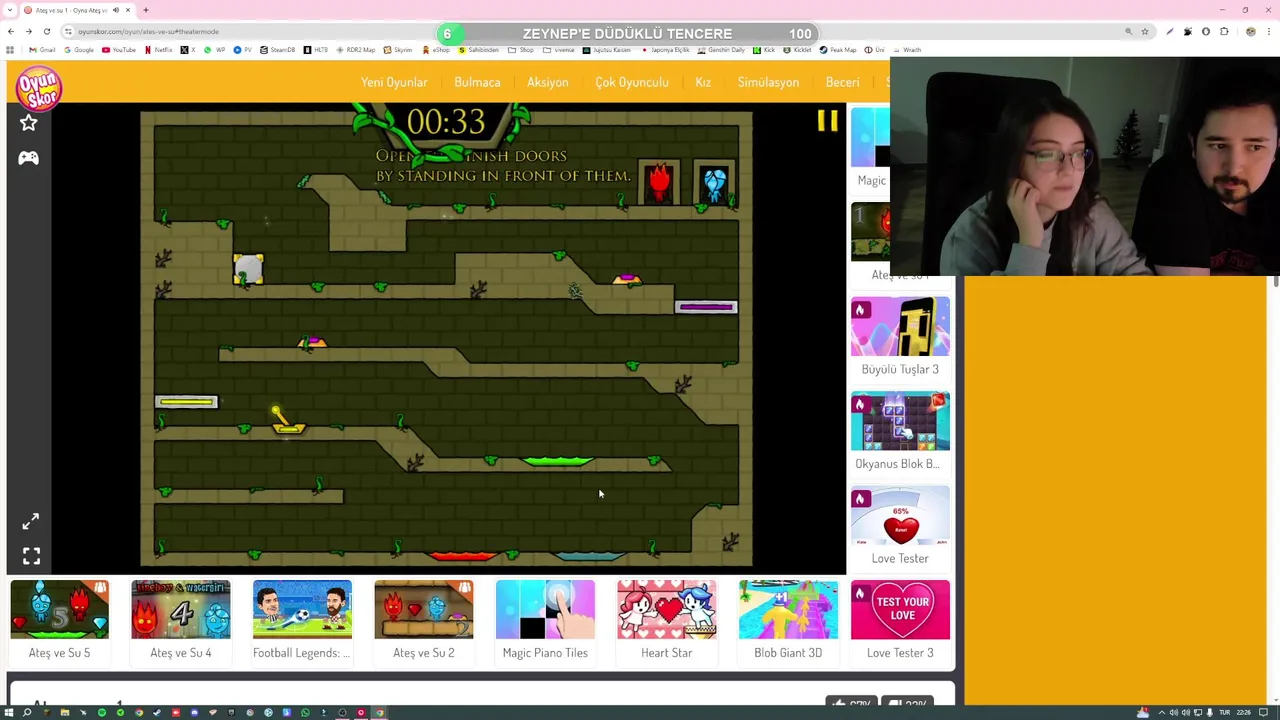Show hidden system tray icons chevron

(1164, 712)
